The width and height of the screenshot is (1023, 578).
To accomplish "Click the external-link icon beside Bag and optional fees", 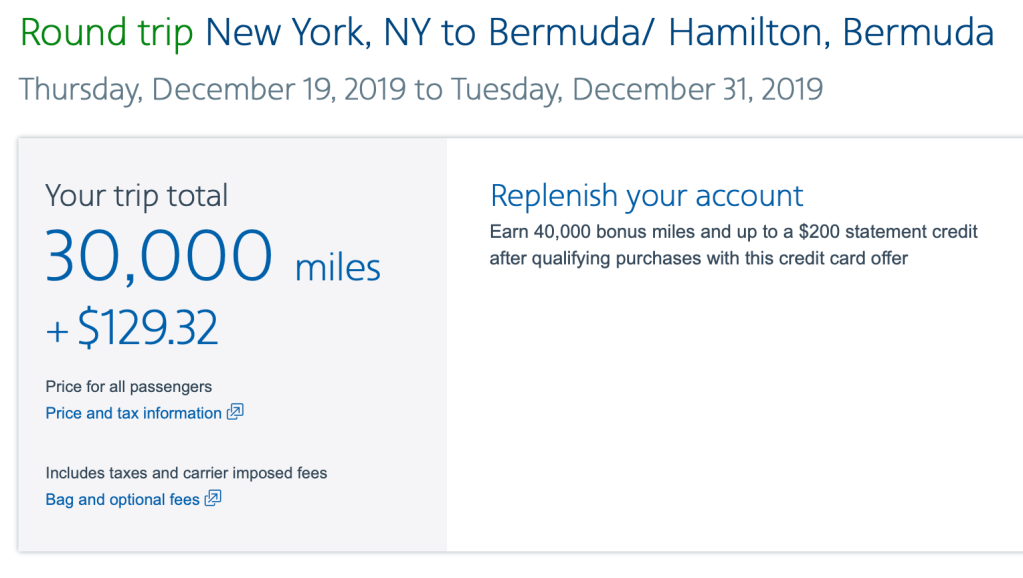I will point(212,499).
